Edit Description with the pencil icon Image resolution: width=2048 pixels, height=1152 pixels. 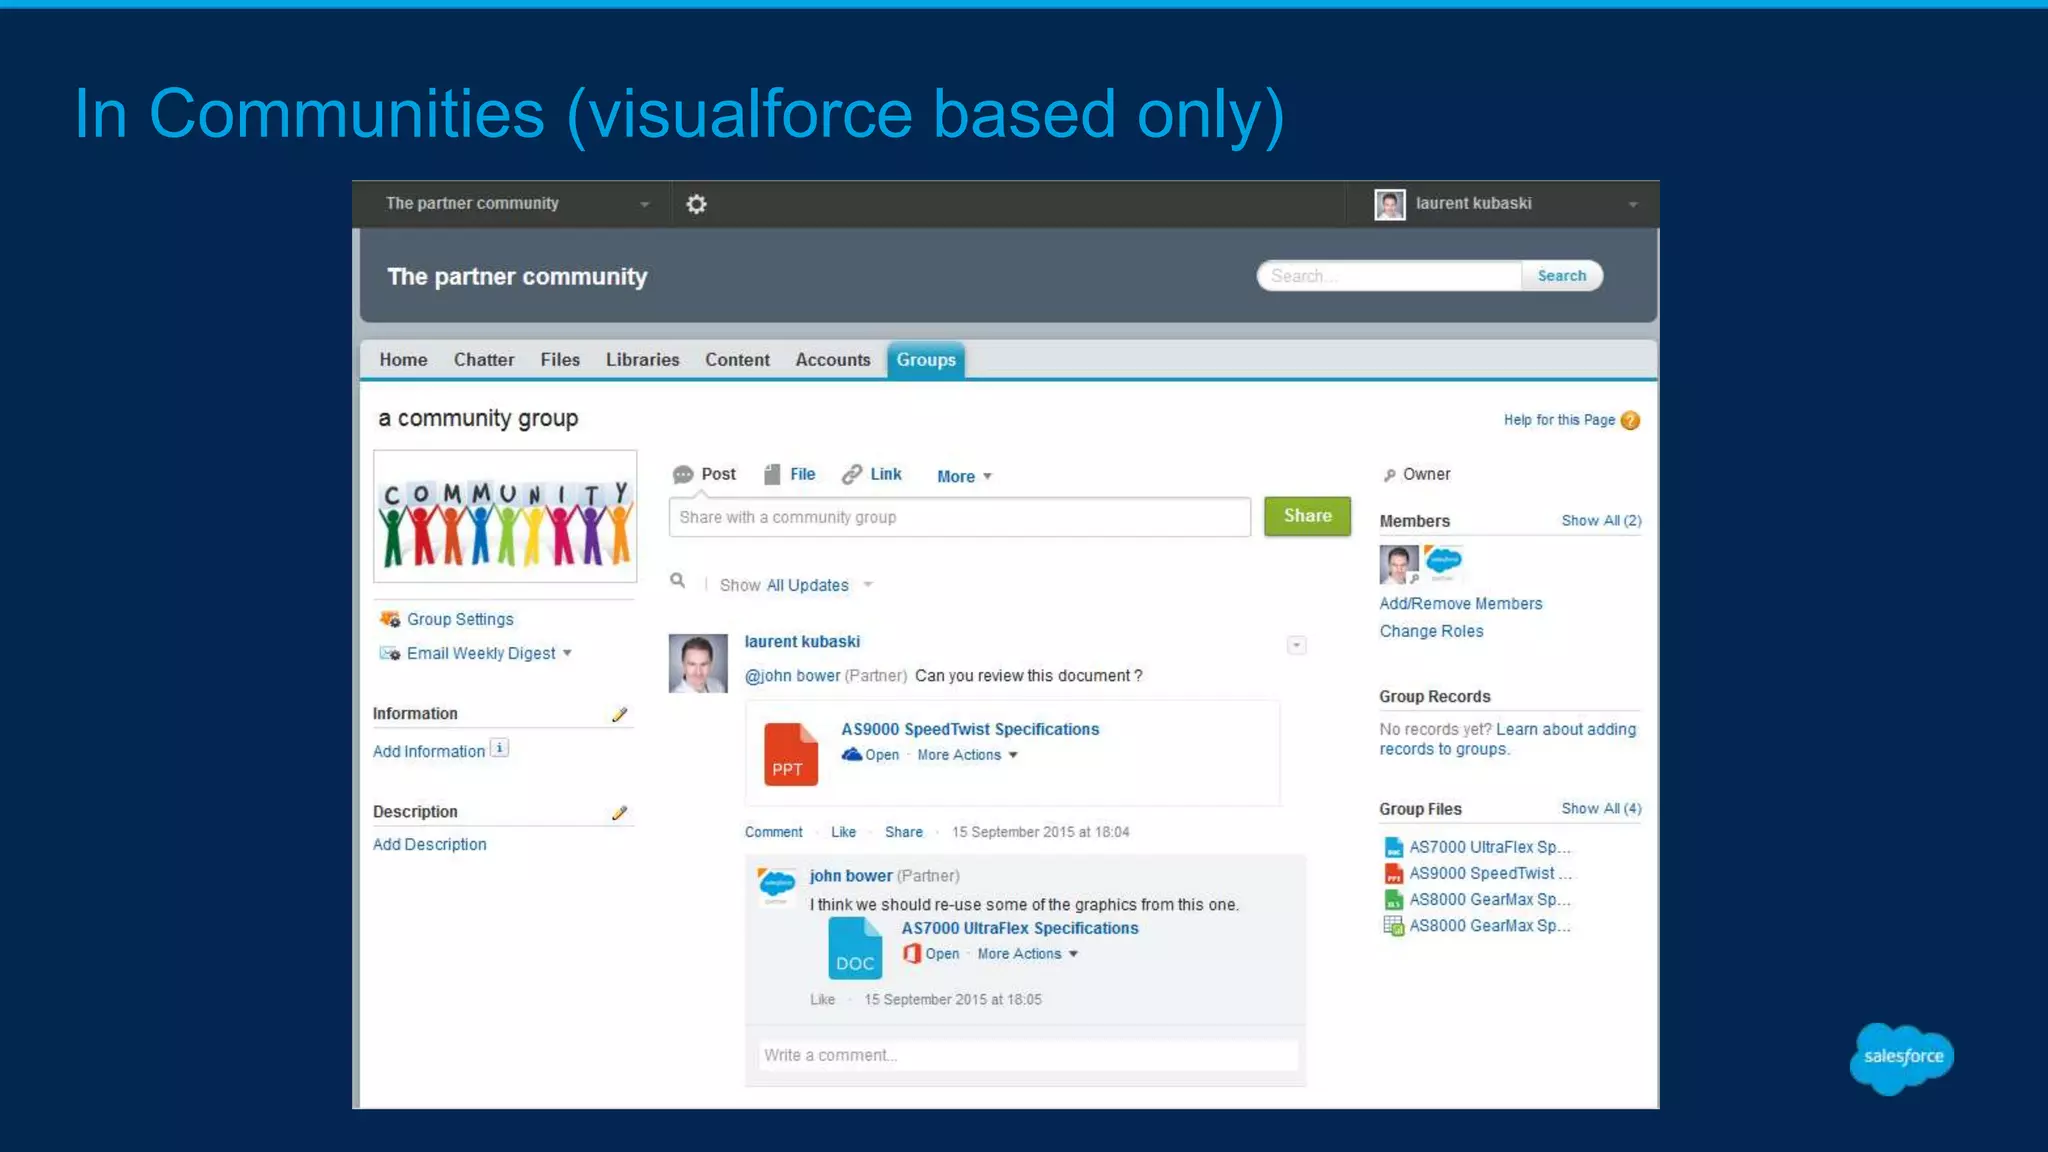pyautogui.click(x=619, y=812)
